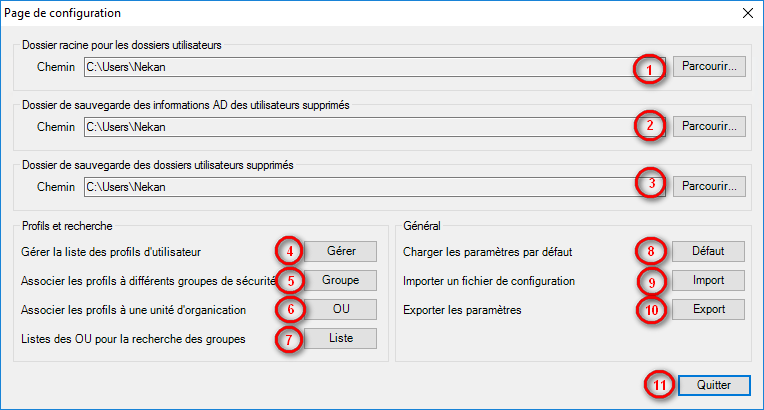Browse for the deleted users AD info backup folder

coord(709,127)
